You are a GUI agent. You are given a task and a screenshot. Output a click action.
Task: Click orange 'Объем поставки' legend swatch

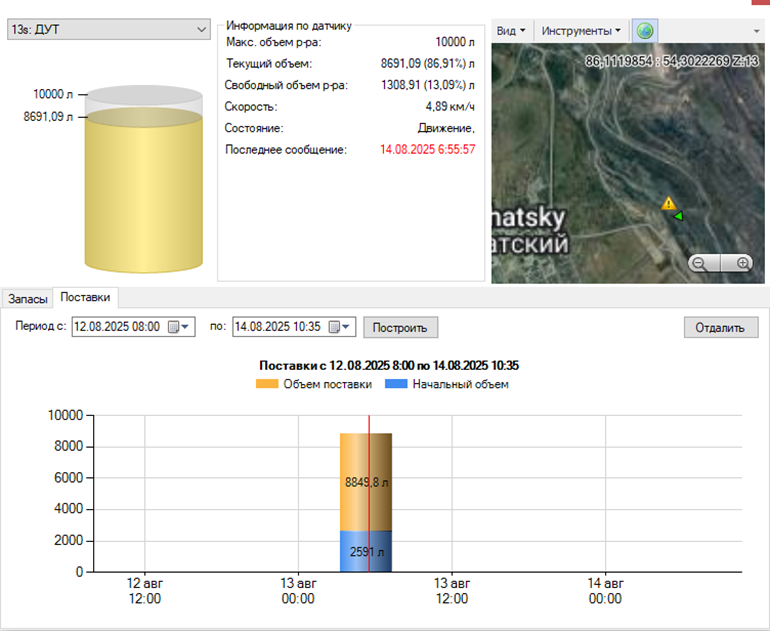click(x=267, y=384)
